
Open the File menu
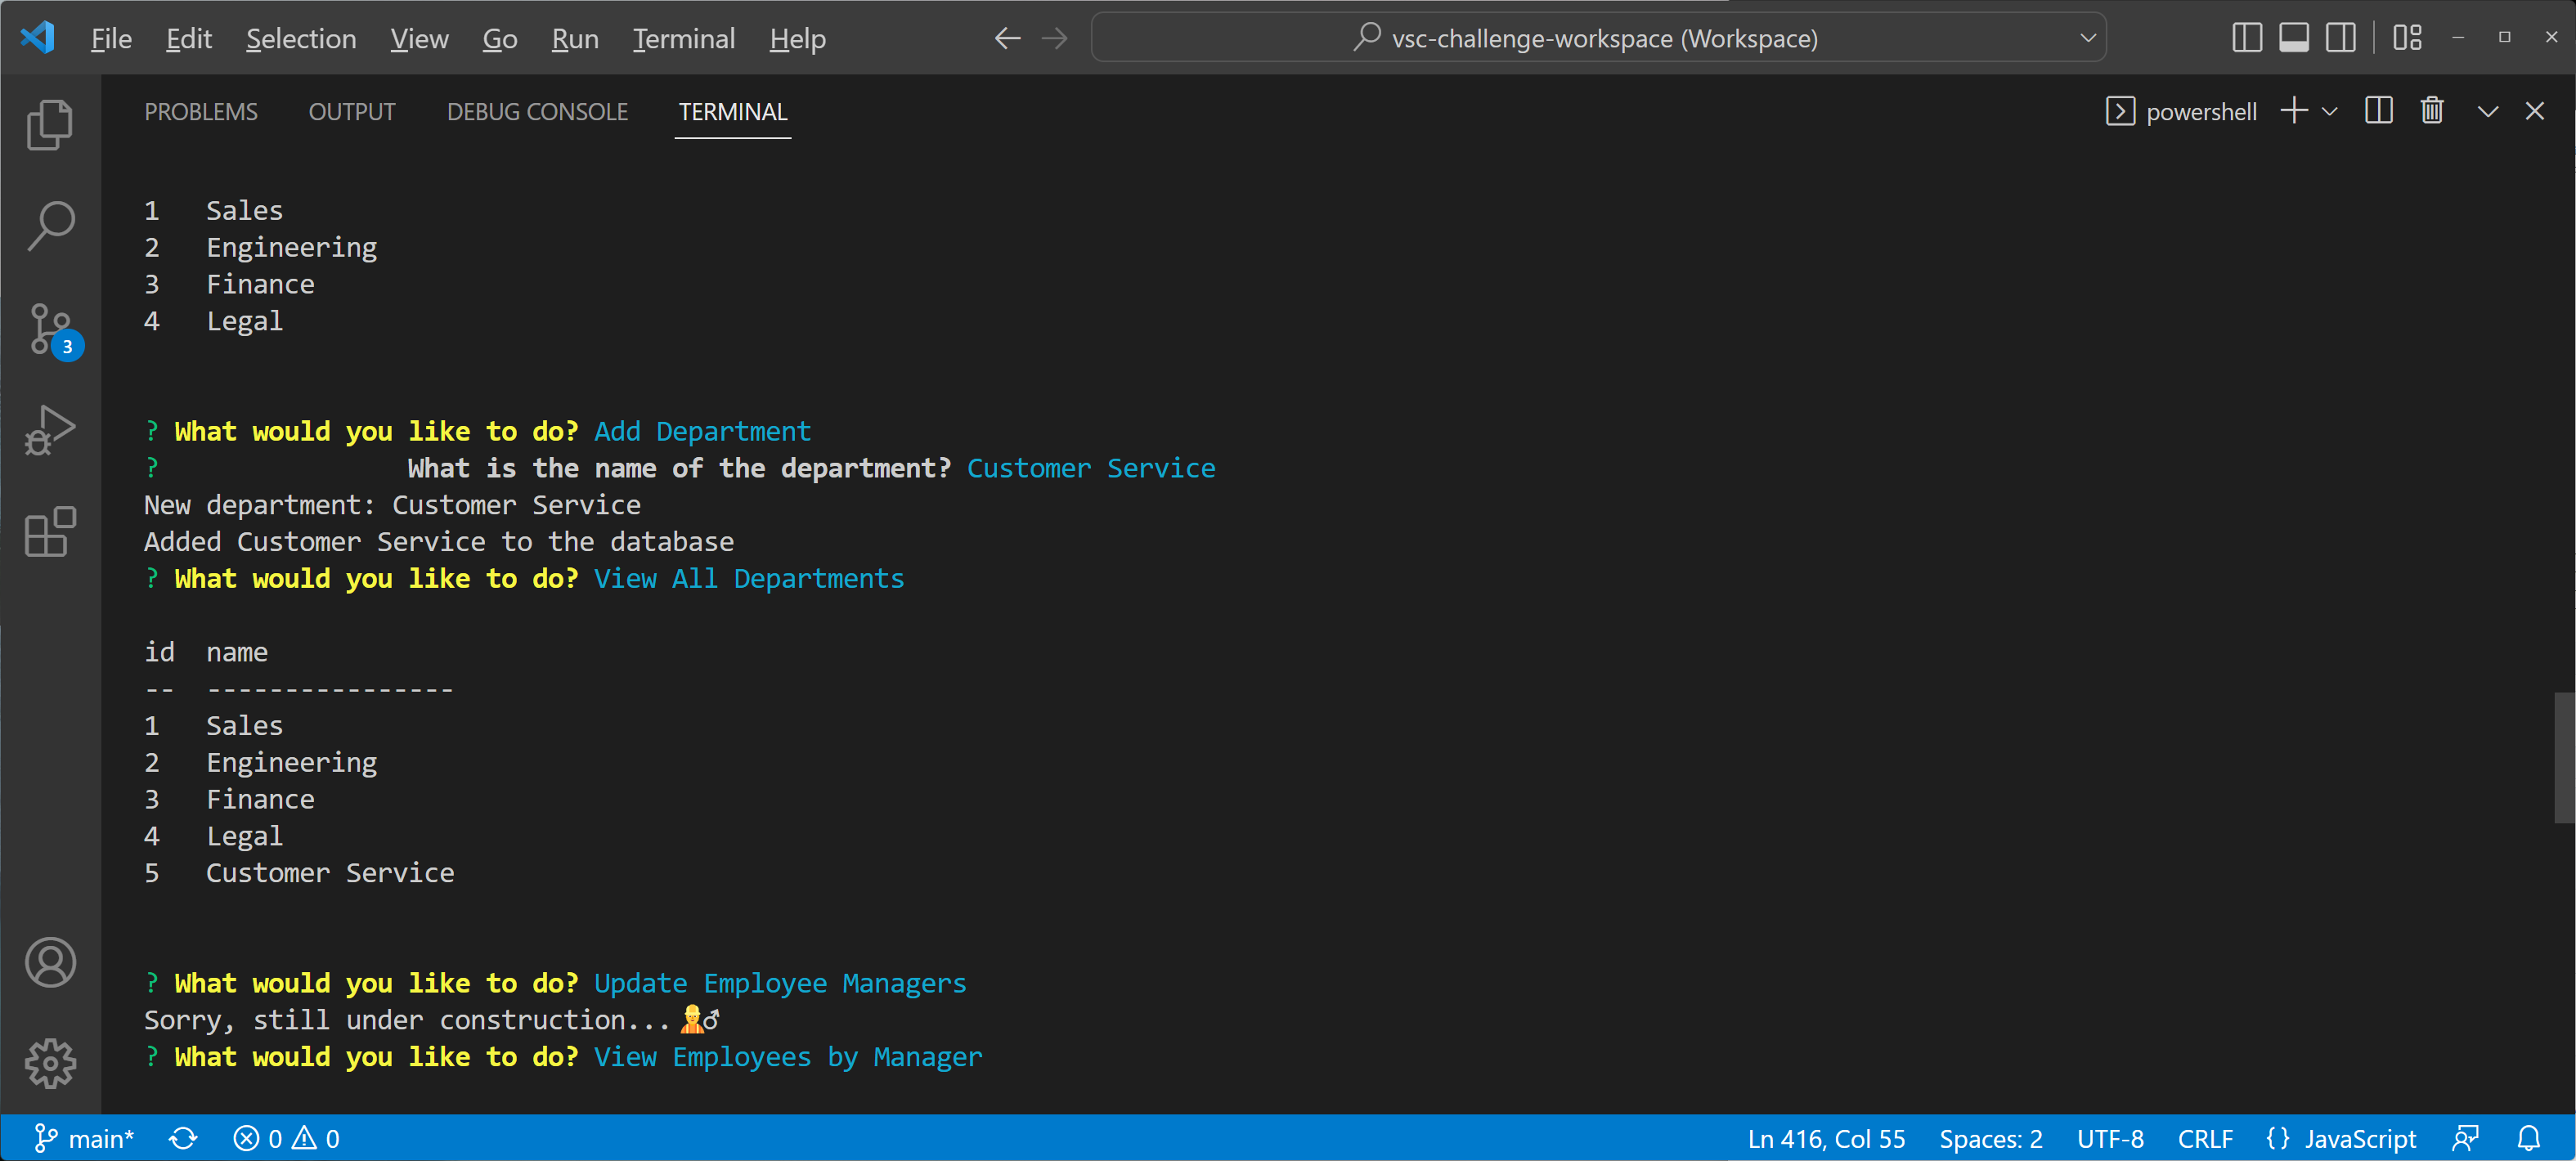click(111, 38)
